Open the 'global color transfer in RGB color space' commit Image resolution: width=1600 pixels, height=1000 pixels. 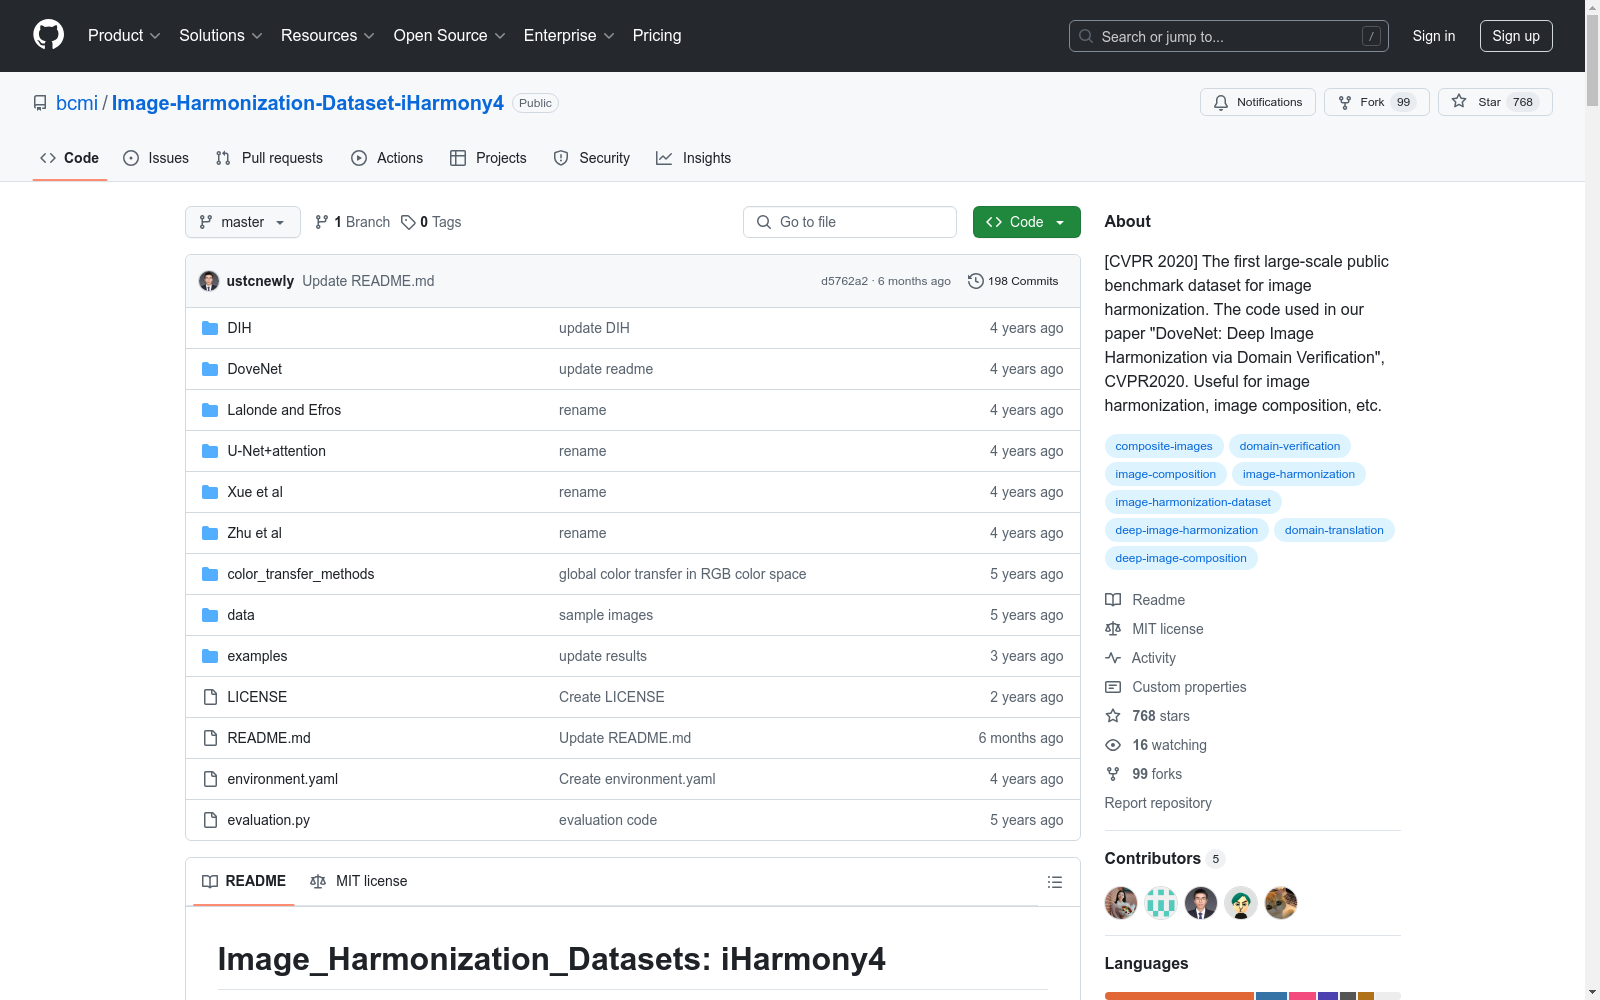[x=683, y=574]
